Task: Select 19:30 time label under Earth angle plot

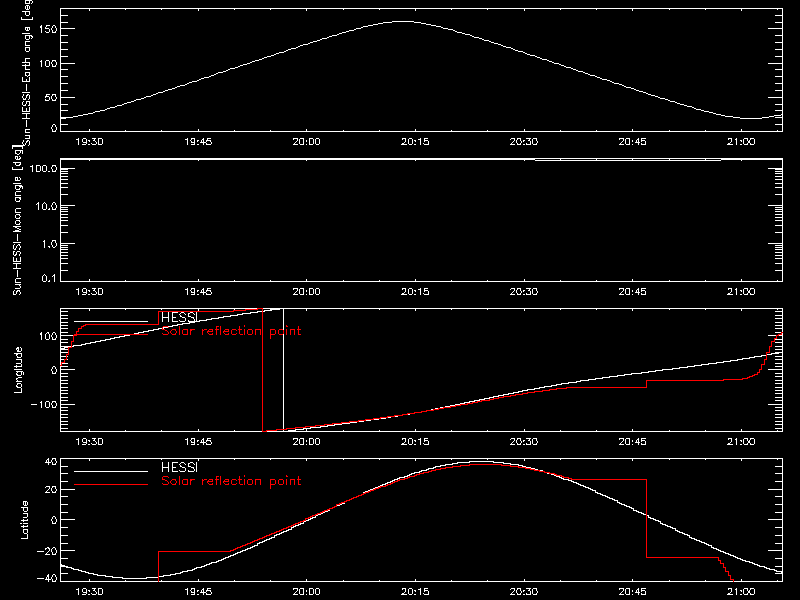Action: coord(89,141)
